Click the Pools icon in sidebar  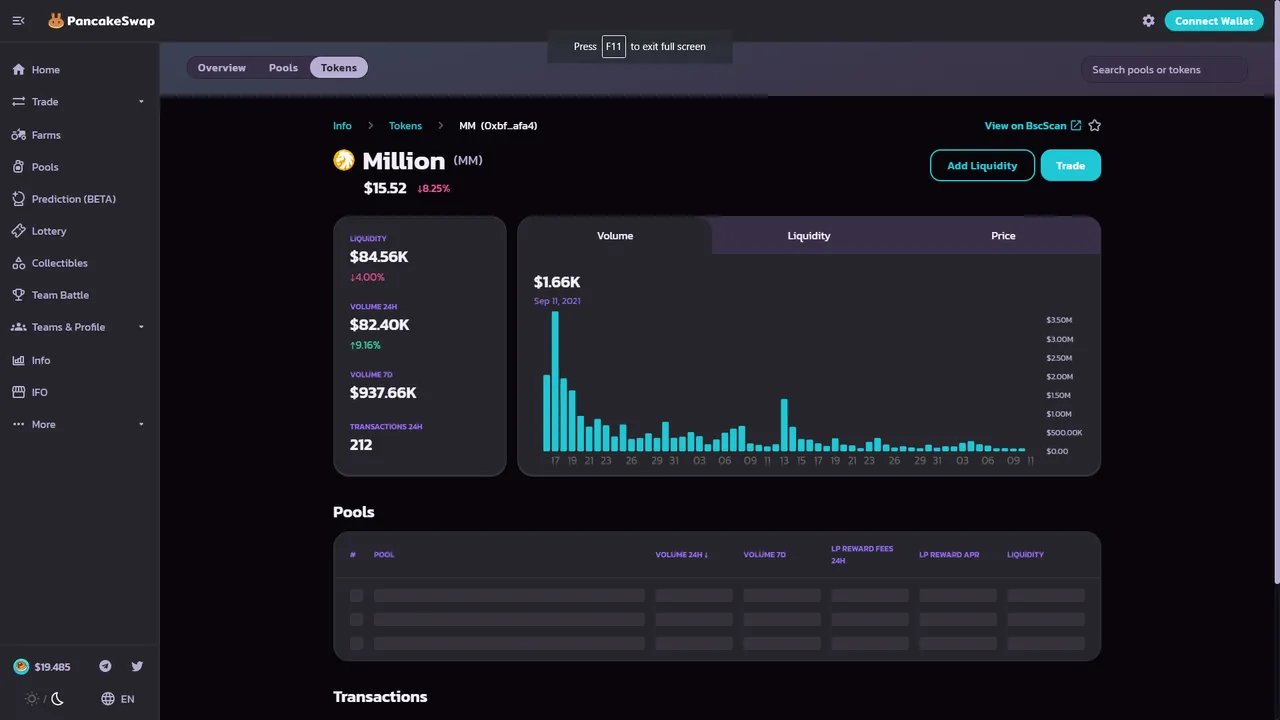tap(18, 167)
